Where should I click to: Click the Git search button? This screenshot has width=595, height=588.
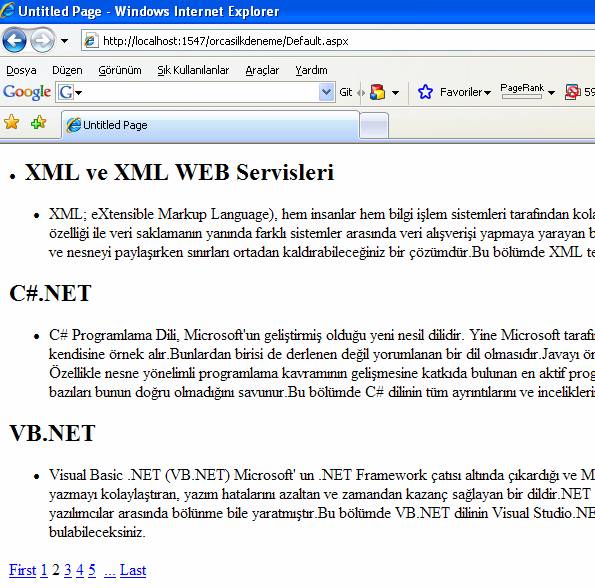click(346, 92)
